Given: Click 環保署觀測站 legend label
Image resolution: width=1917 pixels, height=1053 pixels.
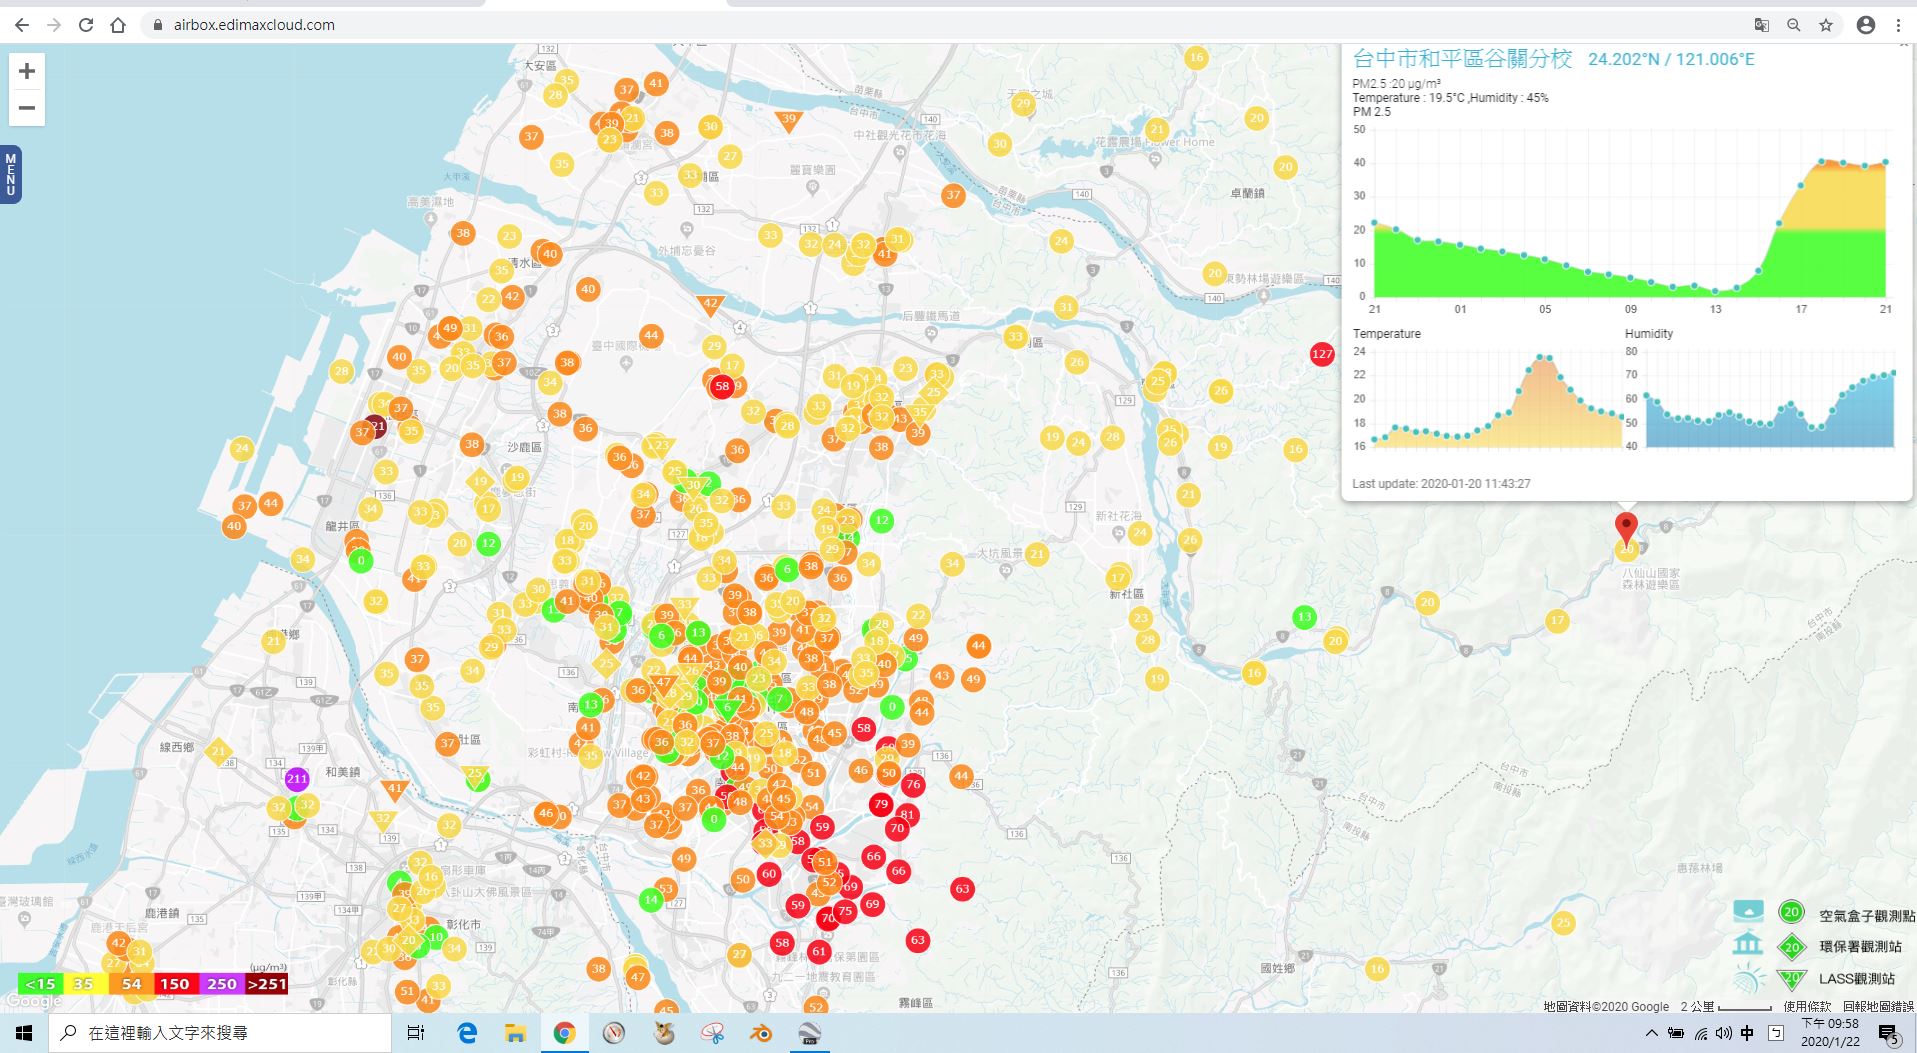Looking at the screenshot, I should (x=1860, y=946).
